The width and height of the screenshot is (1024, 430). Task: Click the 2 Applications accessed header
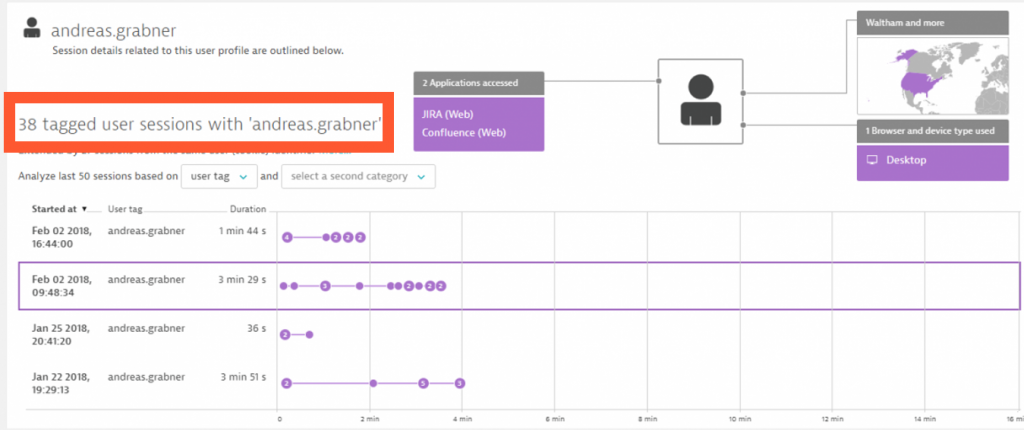479,83
